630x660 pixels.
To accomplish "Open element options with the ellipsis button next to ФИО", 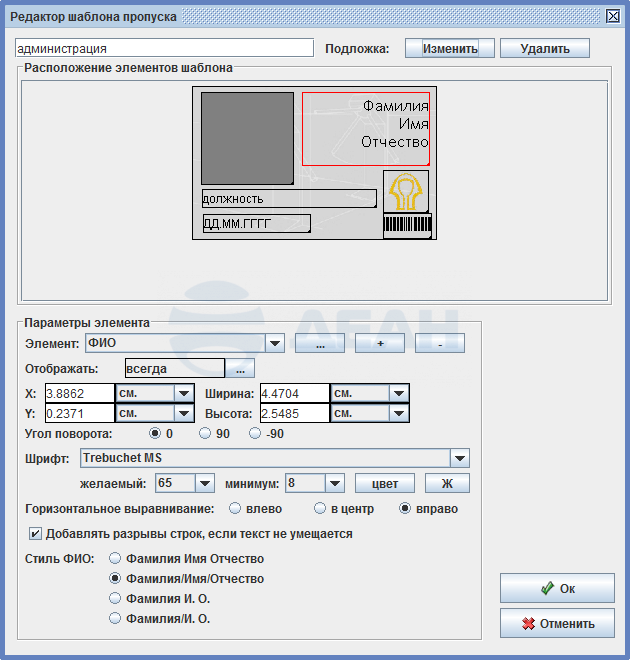I will coord(320,344).
